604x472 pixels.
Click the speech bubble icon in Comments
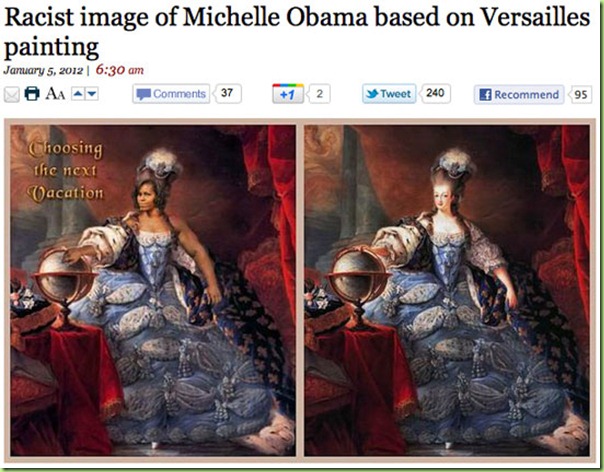coord(144,94)
